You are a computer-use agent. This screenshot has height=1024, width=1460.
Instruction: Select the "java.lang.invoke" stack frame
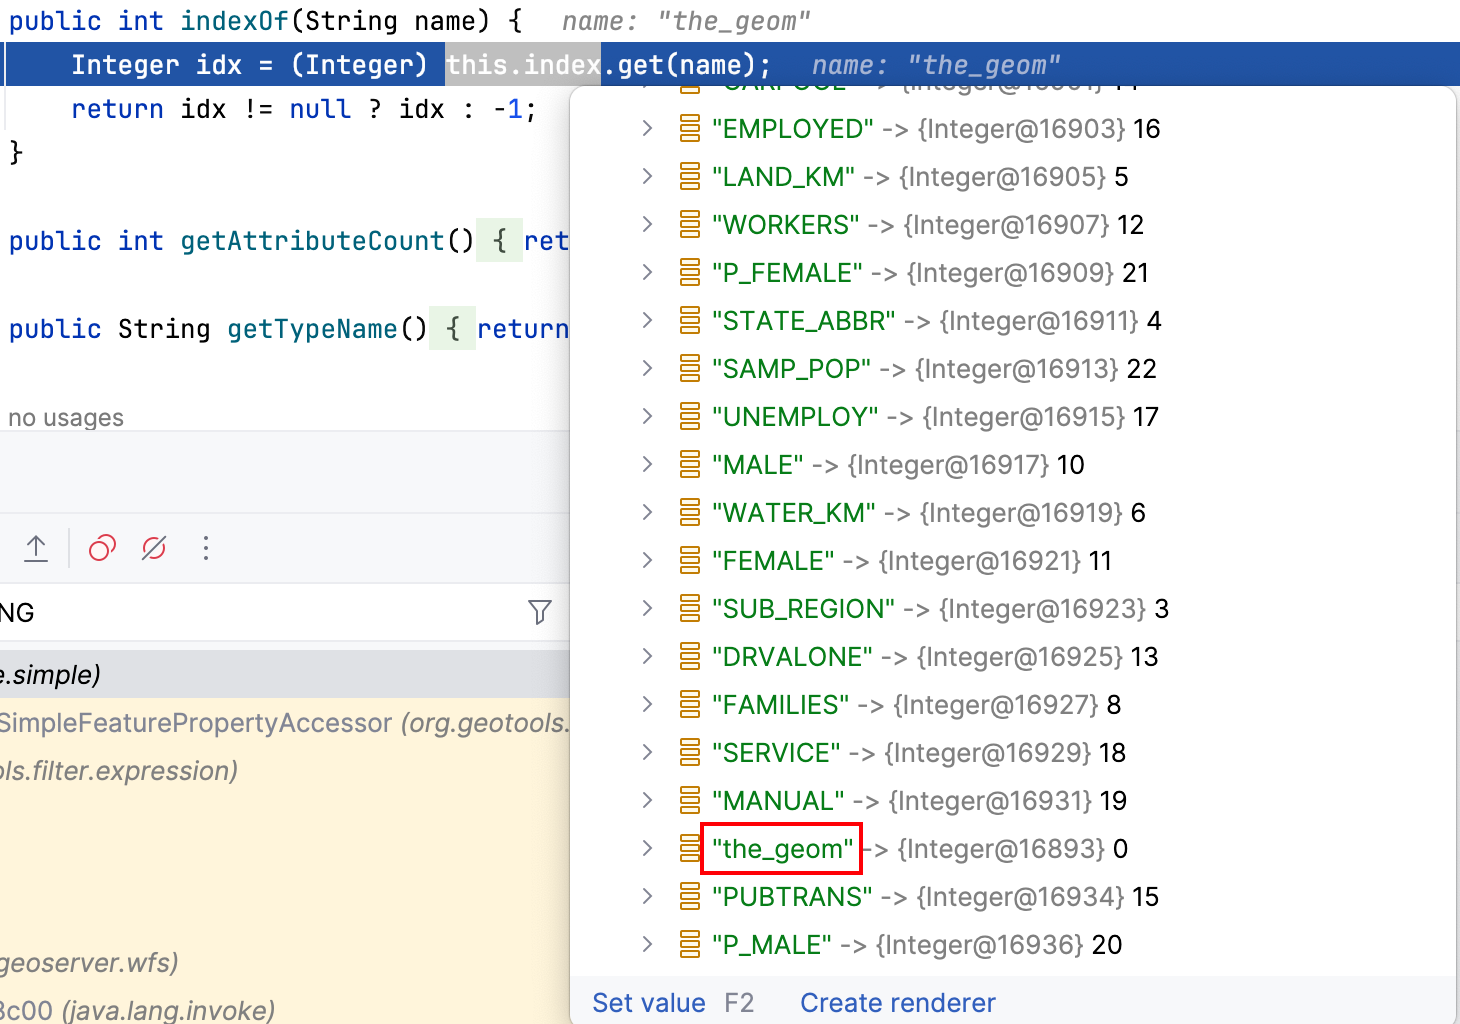285,1009
